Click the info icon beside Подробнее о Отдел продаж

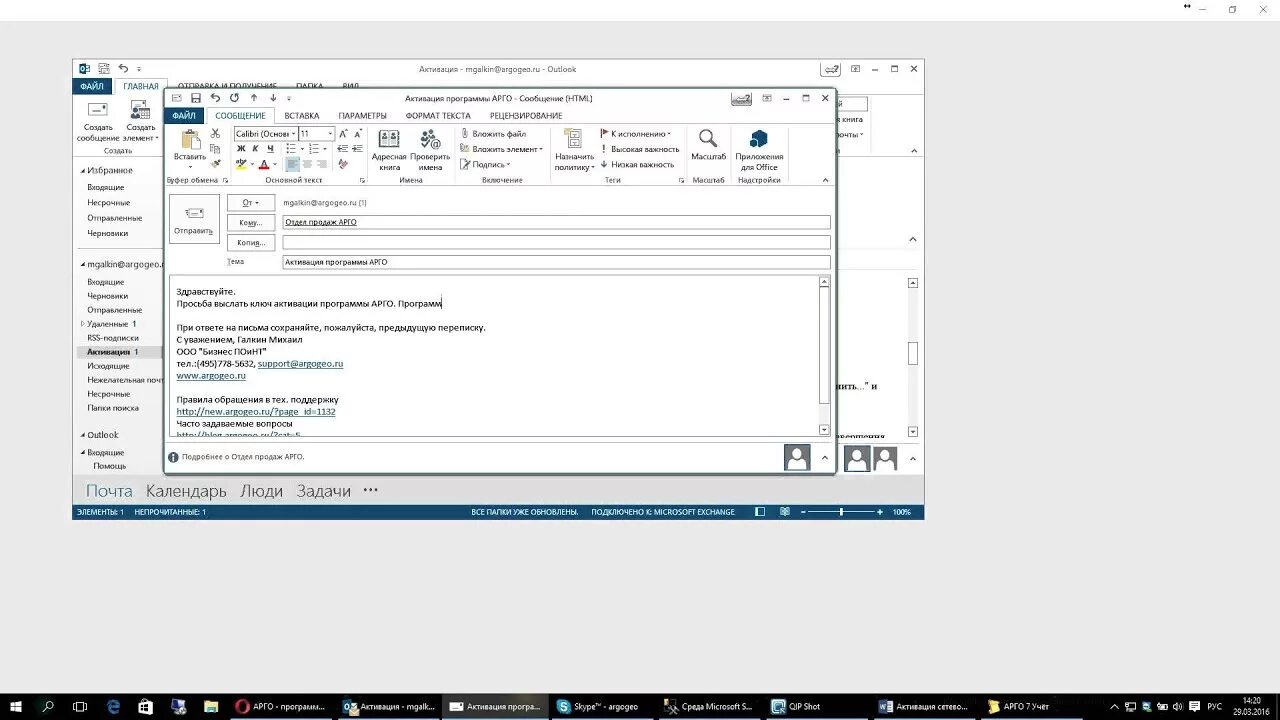(x=173, y=457)
